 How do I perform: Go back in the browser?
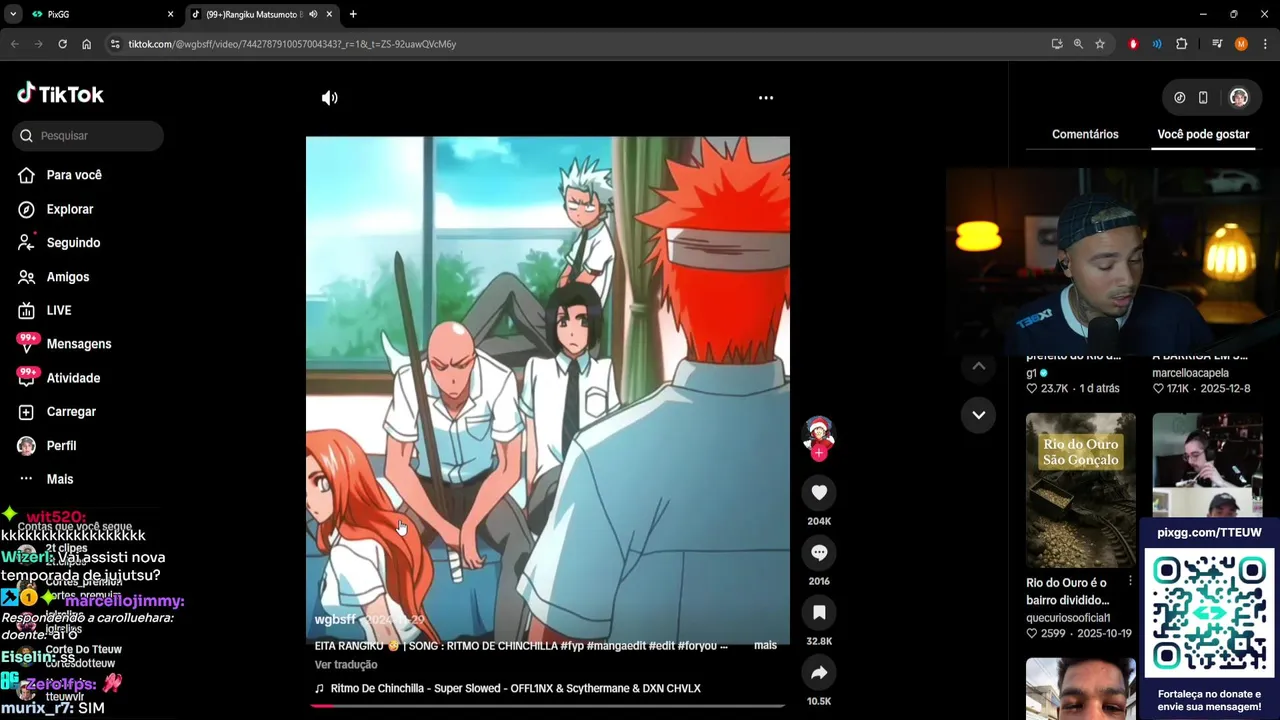click(x=14, y=44)
